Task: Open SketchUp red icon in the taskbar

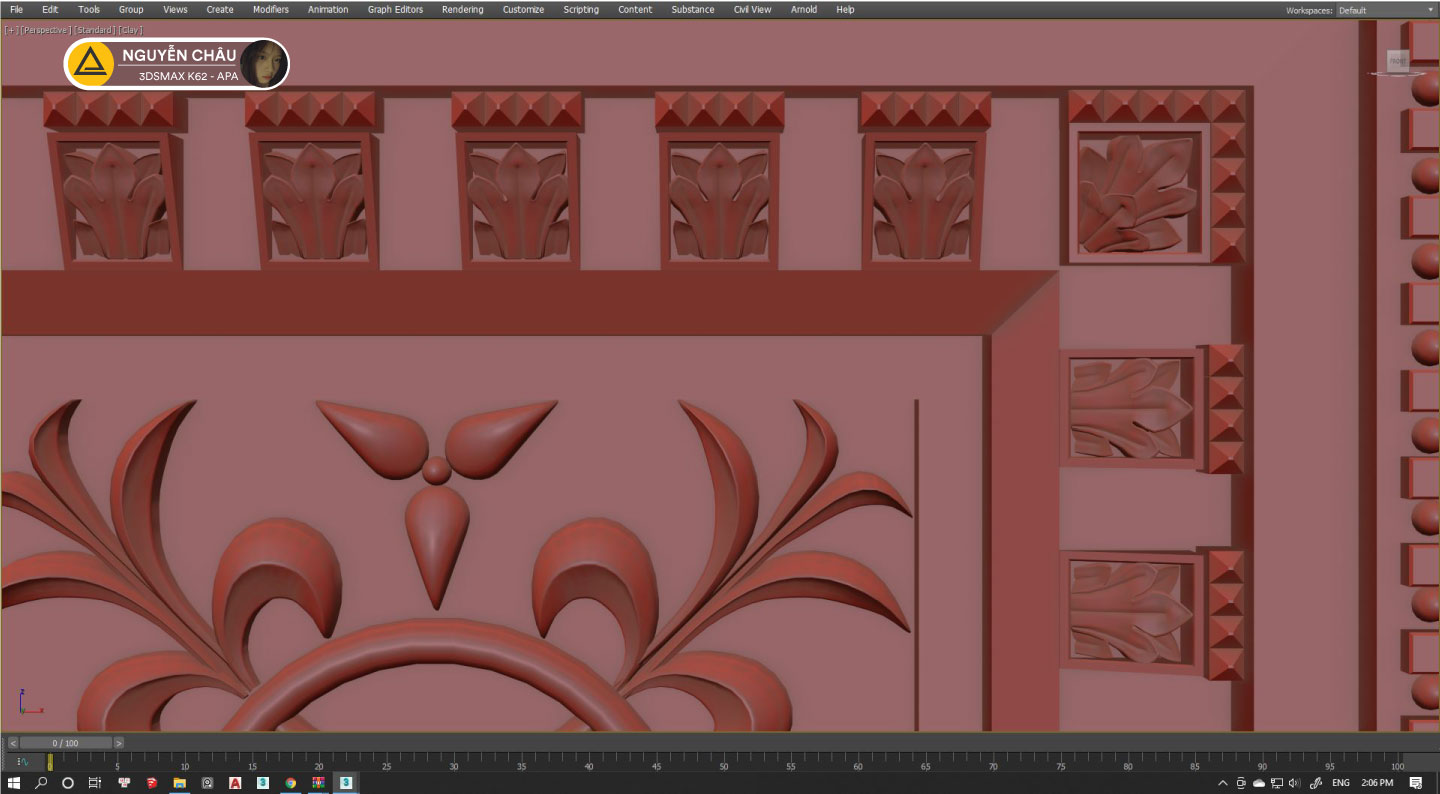Action: click(x=152, y=783)
